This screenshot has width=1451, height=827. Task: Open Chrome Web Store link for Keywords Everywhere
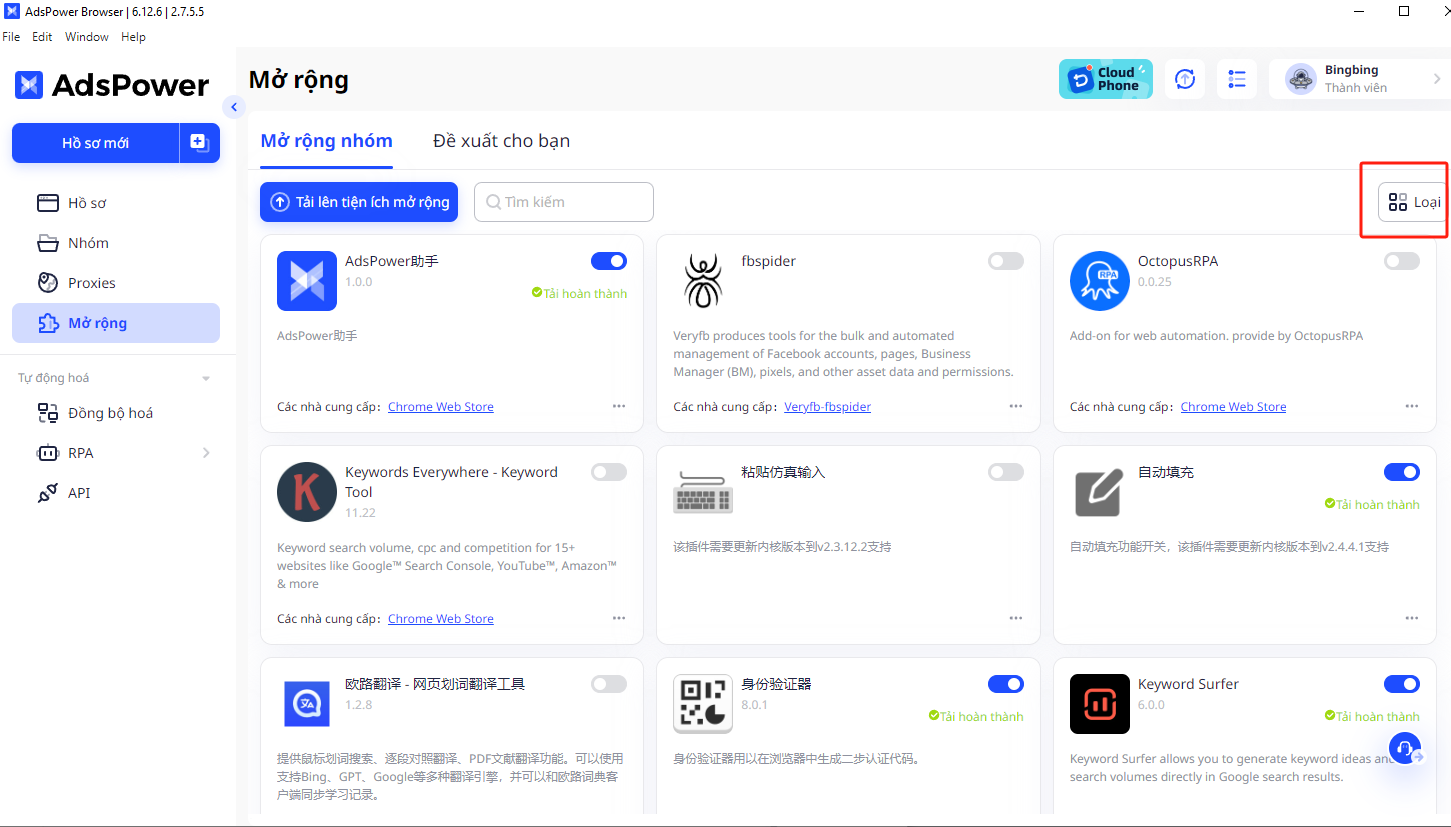441,619
